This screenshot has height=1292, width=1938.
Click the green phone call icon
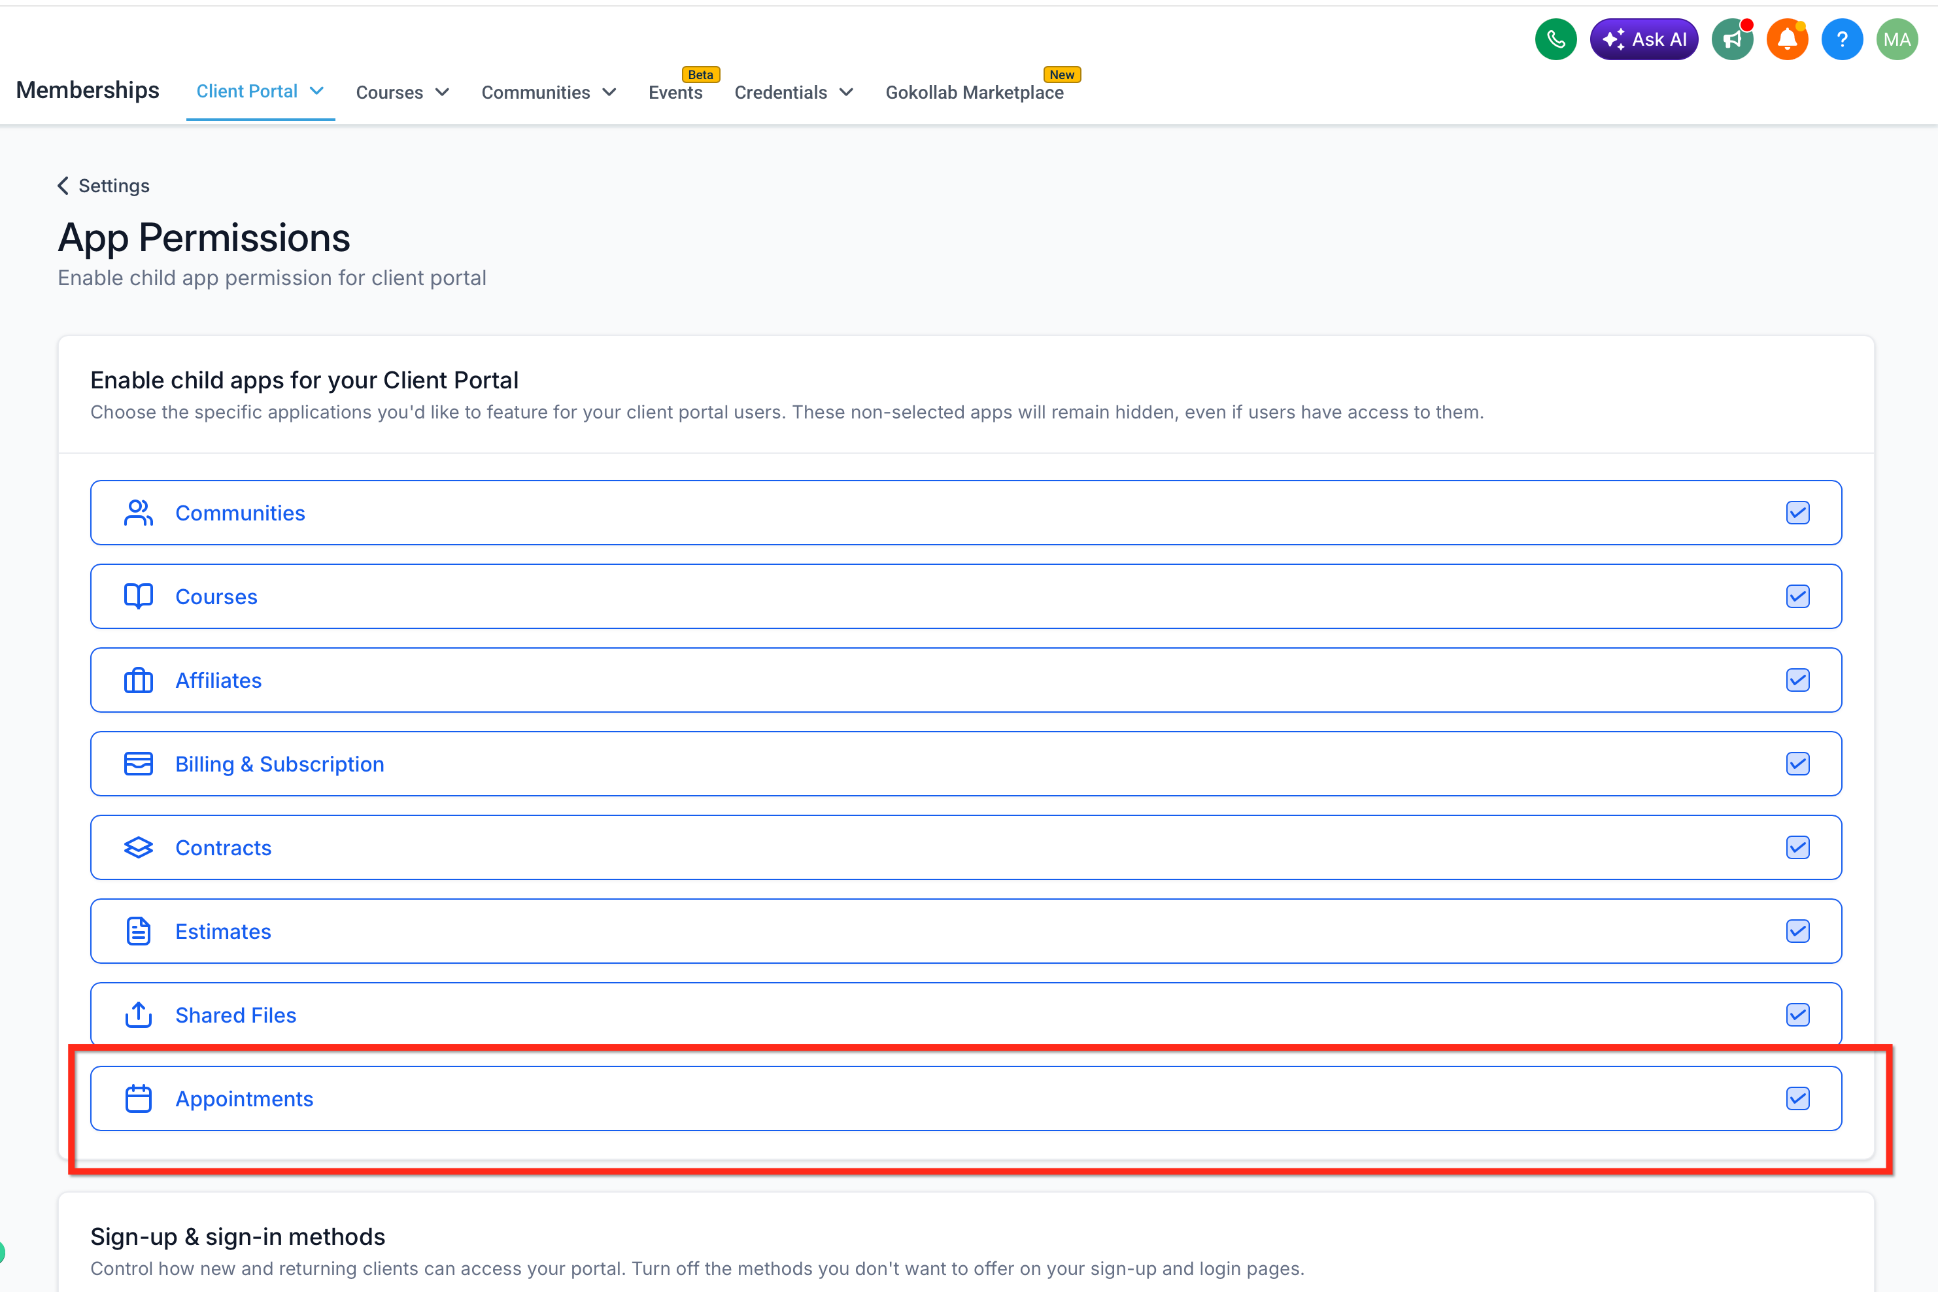[1556, 40]
